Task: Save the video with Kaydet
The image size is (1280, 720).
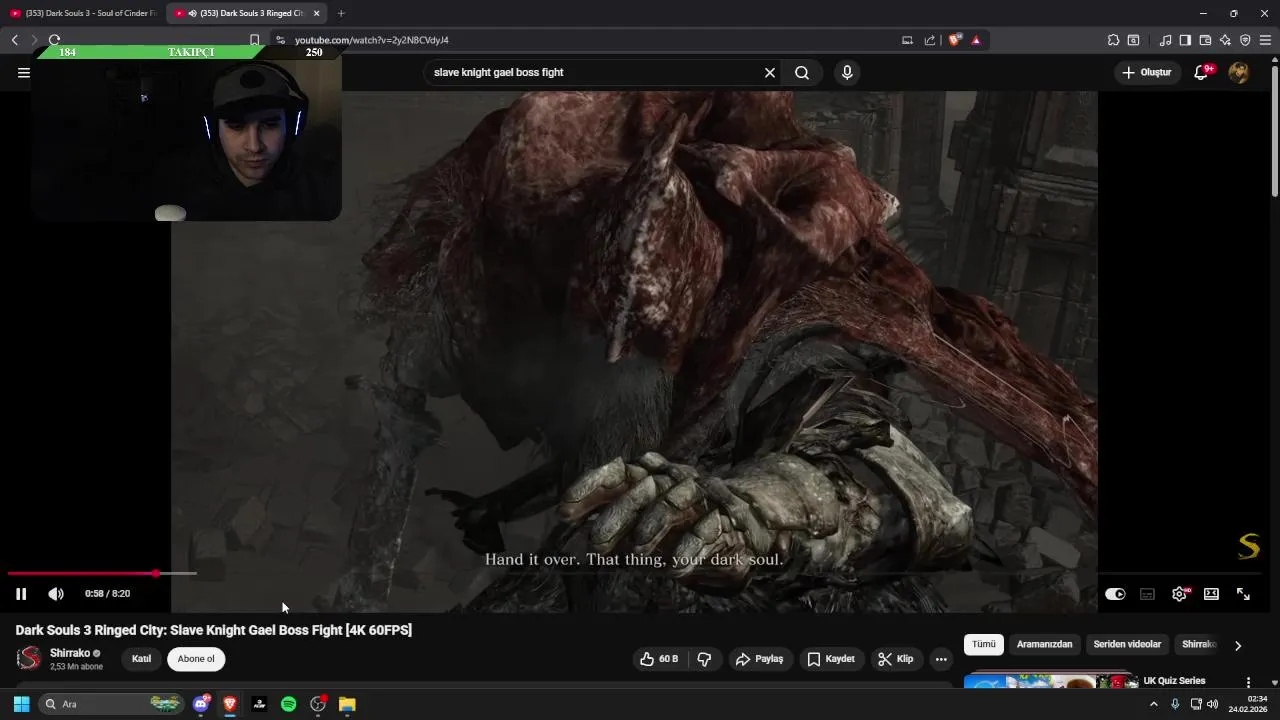Action: [830, 659]
